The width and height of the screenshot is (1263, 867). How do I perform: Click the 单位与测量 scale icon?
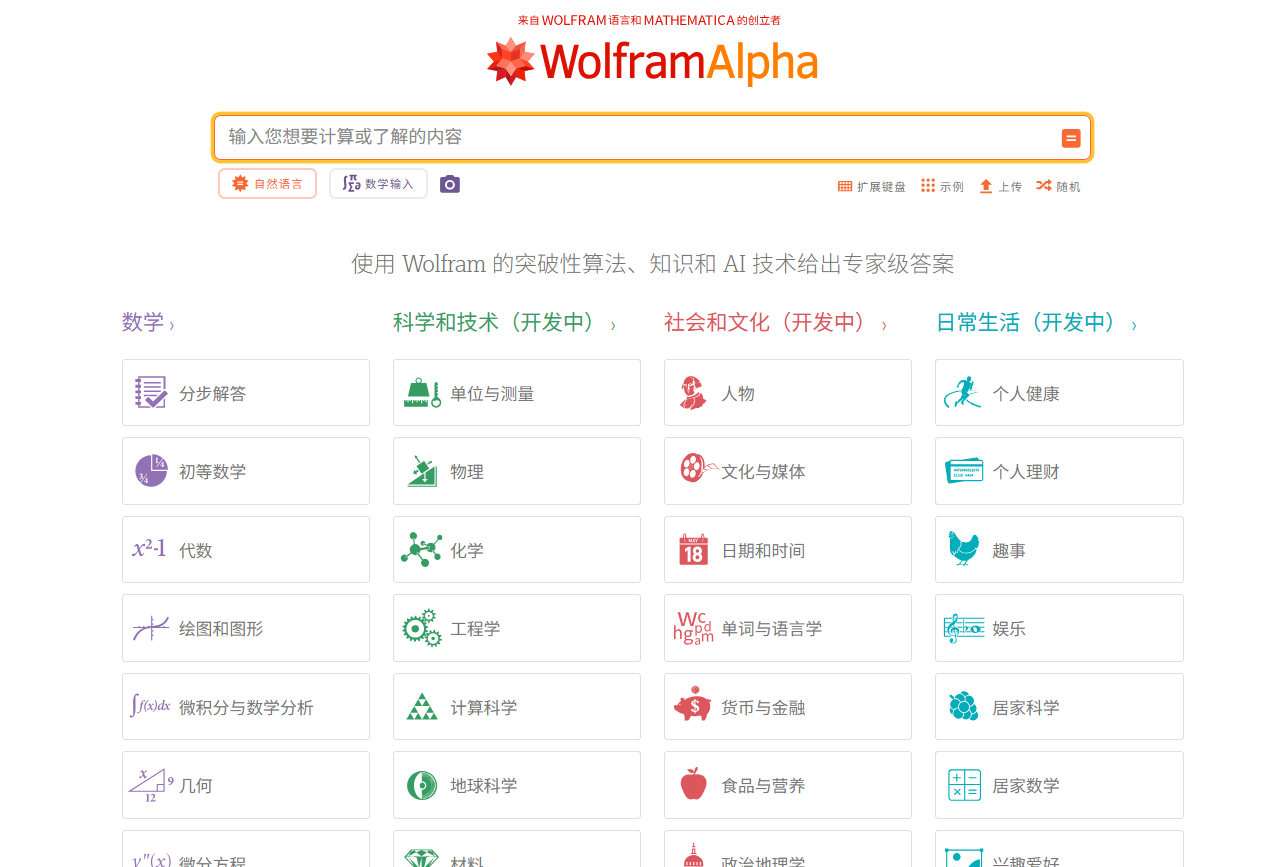click(x=422, y=393)
